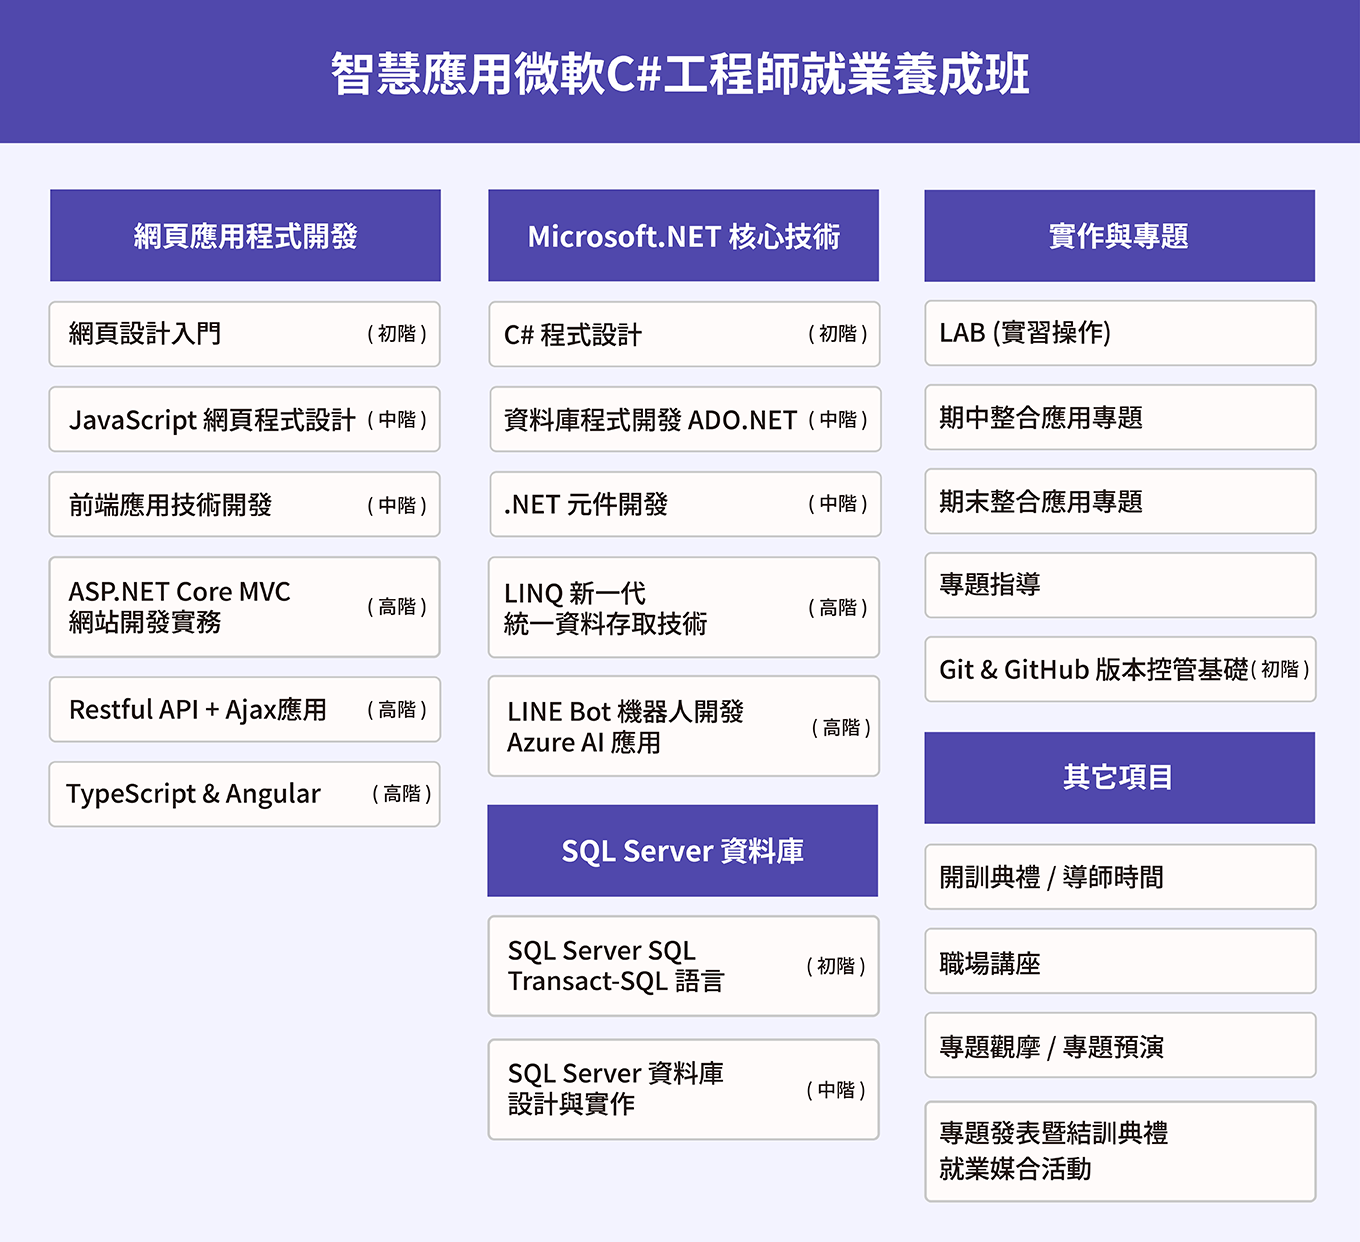Open LINQ 新一代統一資料存取技術 card
This screenshot has height=1242, width=1360.
[x=684, y=607]
